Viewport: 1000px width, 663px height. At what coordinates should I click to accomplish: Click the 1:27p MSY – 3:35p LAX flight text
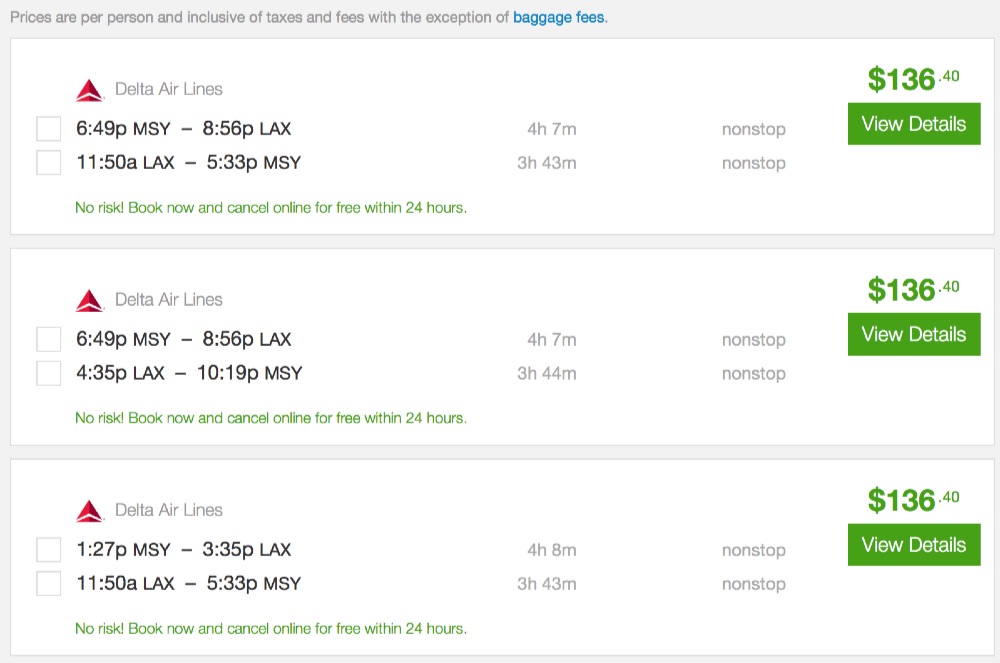183,550
